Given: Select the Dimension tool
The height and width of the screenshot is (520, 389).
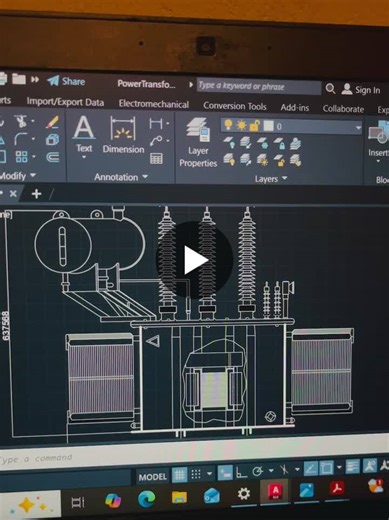Looking at the screenshot, I should (x=123, y=134).
